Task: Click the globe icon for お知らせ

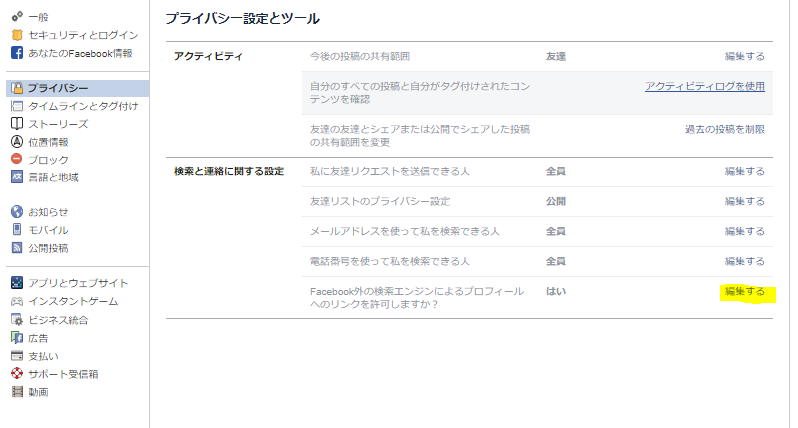Action: pos(17,212)
